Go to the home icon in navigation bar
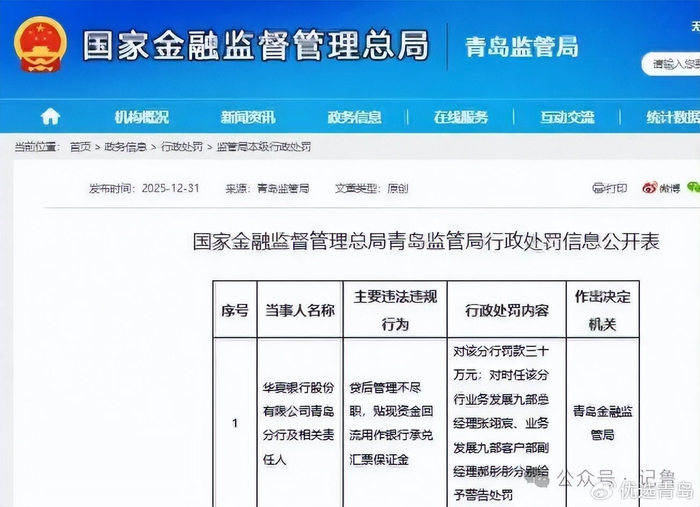The width and height of the screenshot is (700, 507). (50, 117)
